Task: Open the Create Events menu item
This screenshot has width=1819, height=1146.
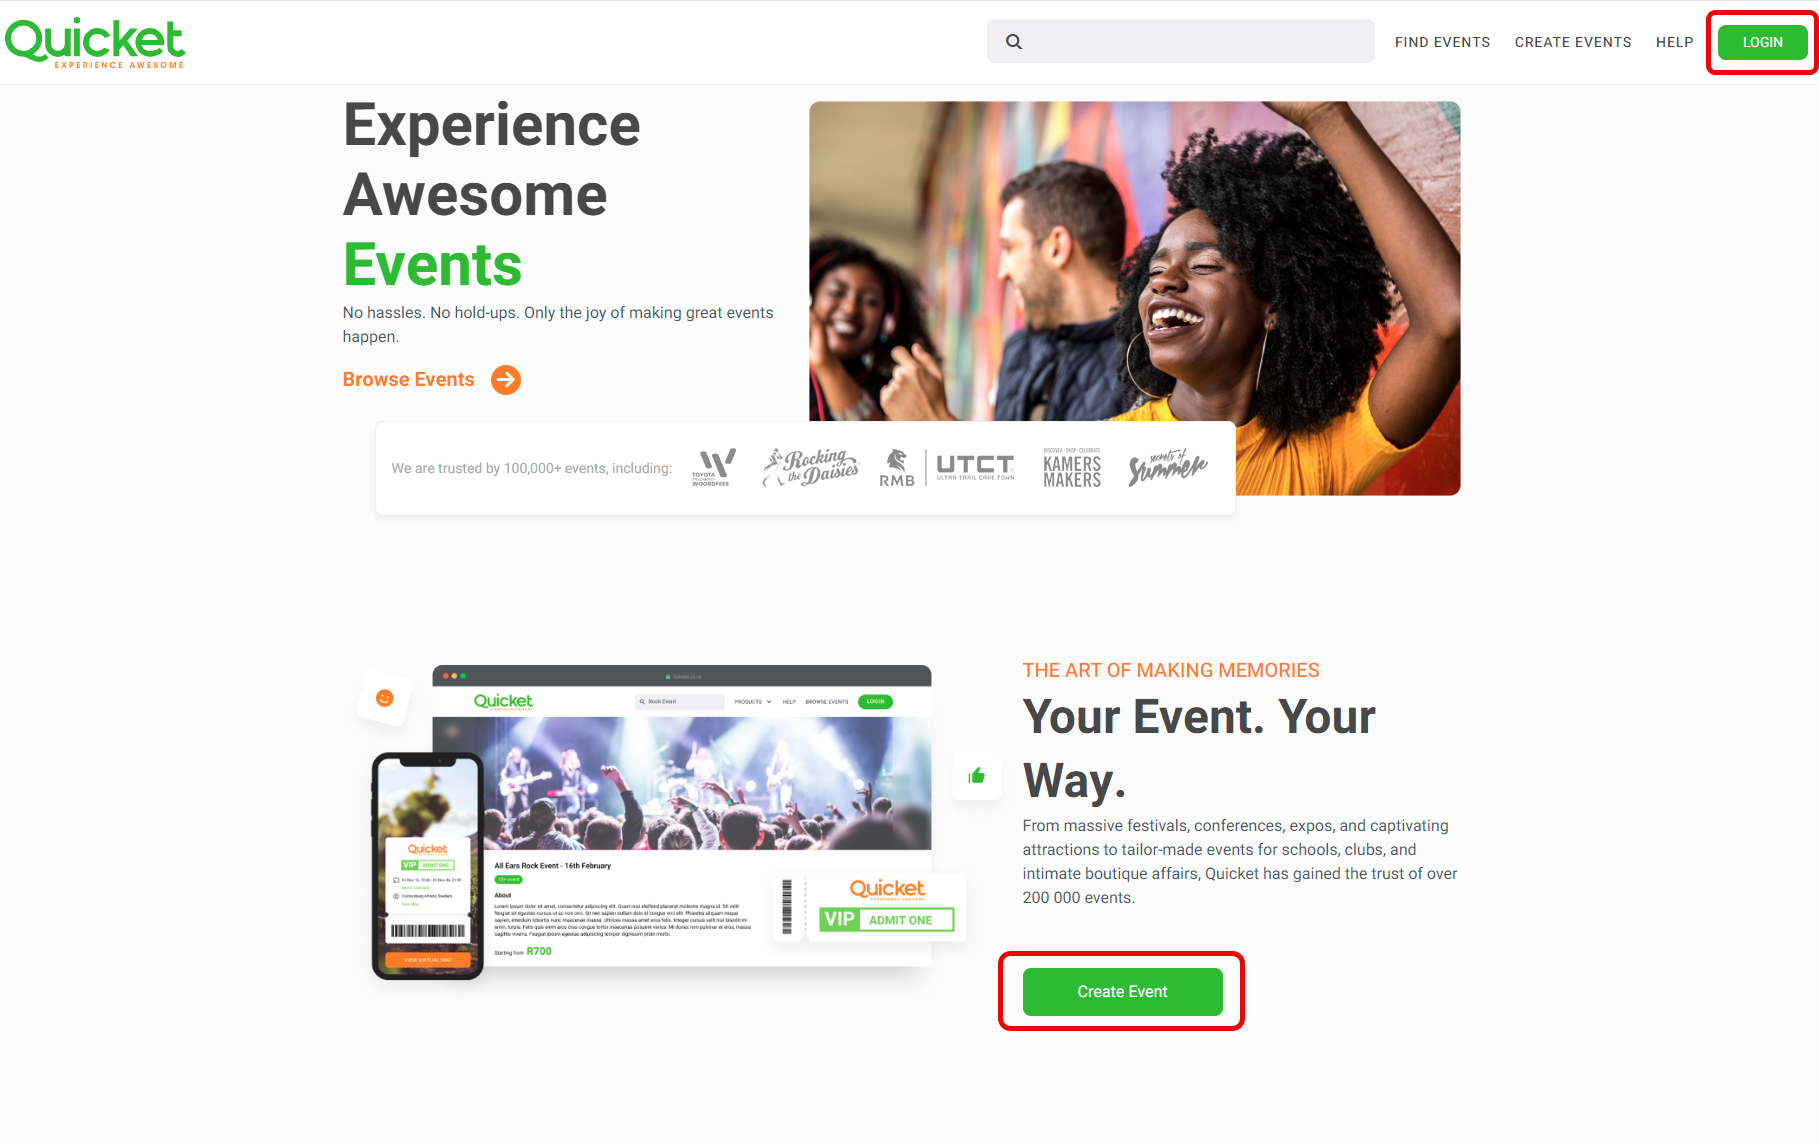Action: click(1573, 42)
